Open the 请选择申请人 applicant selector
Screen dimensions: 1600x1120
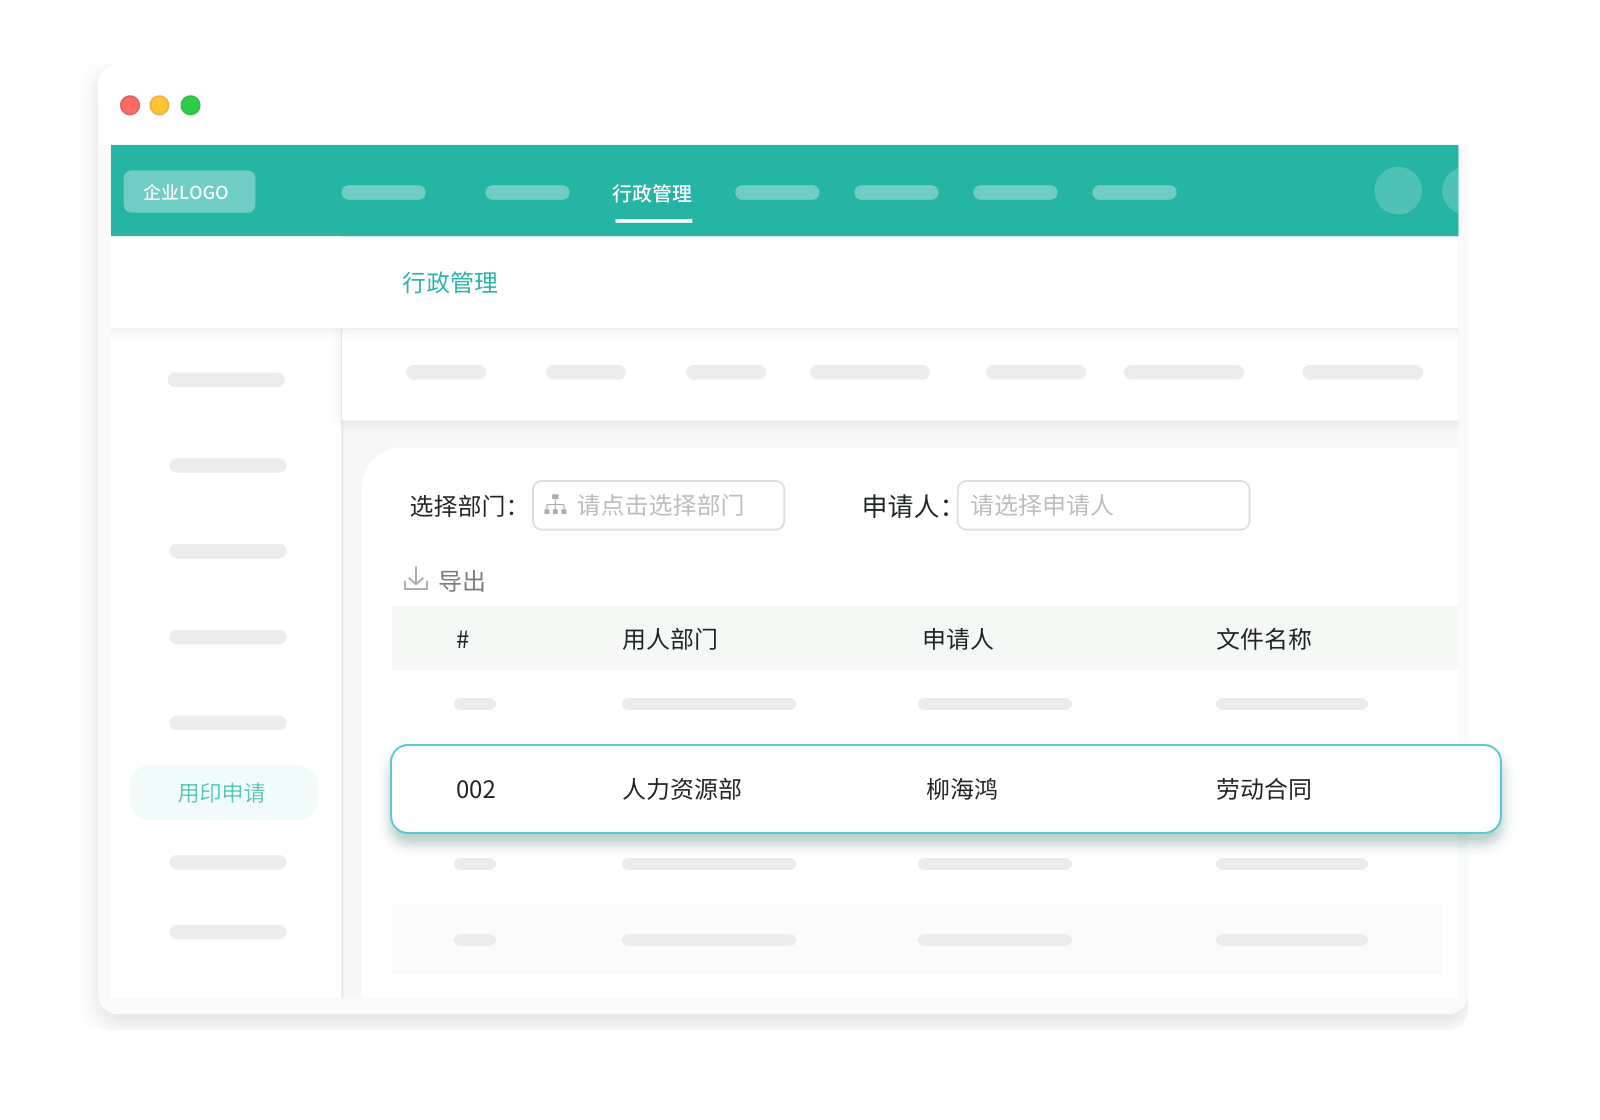pos(1103,506)
